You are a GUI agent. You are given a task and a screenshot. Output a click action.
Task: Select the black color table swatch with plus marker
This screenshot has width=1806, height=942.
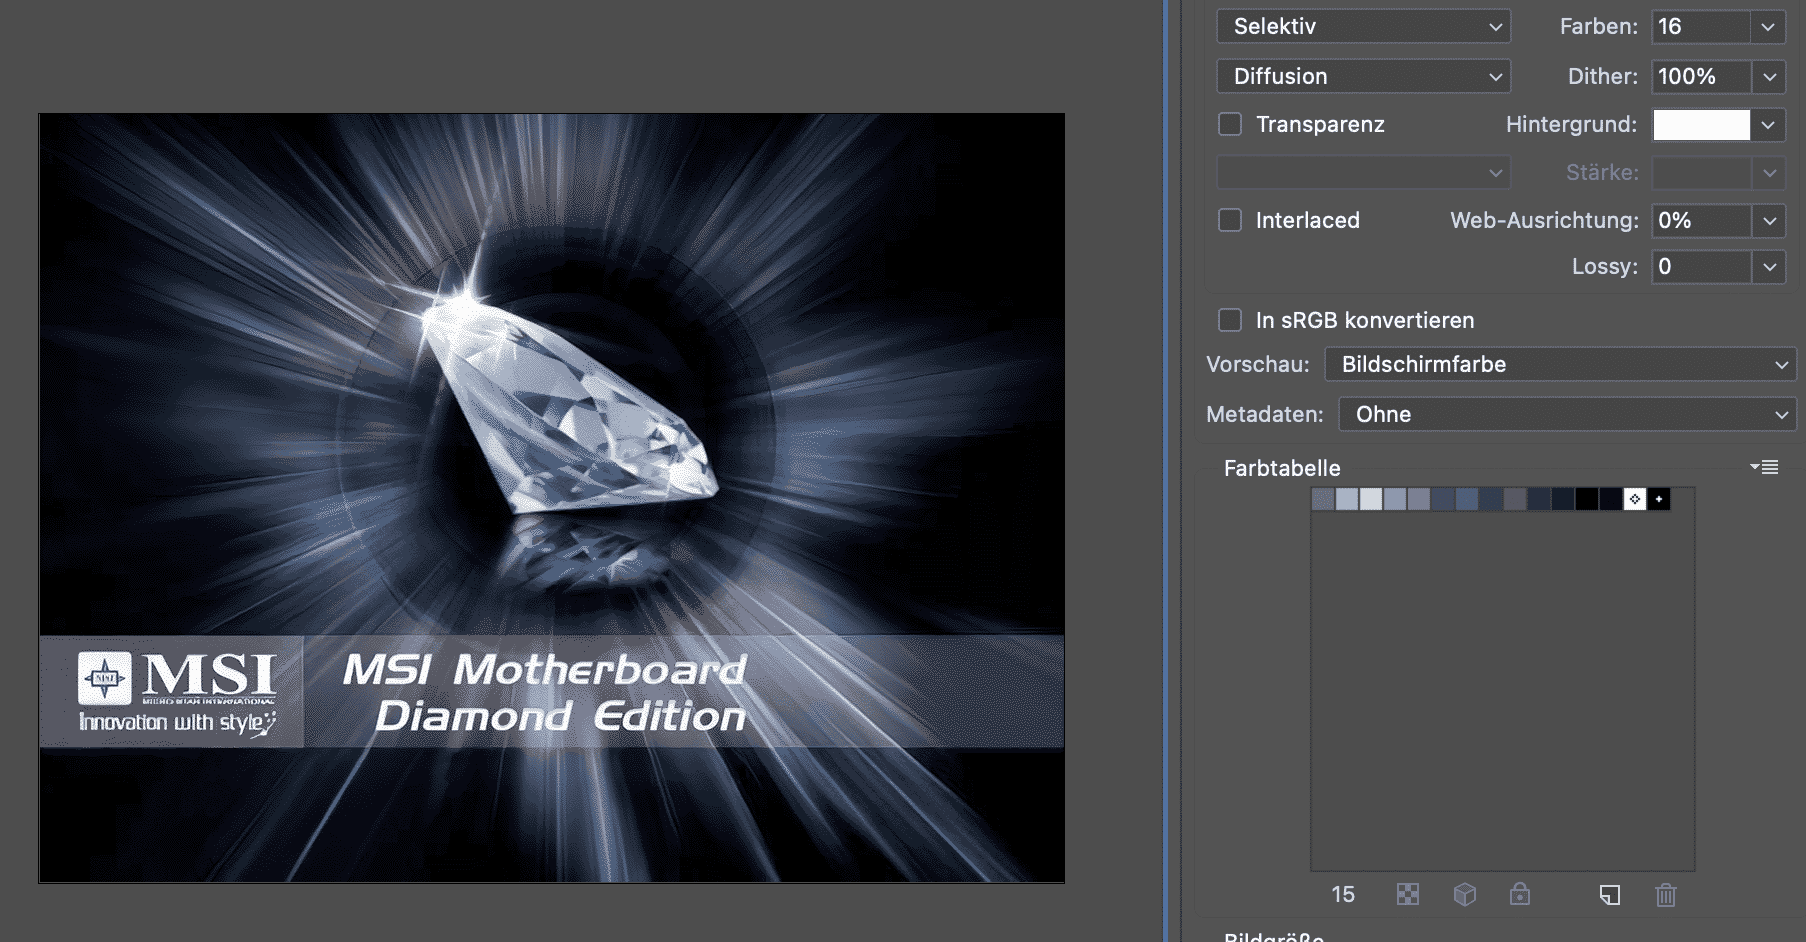(x=1659, y=499)
